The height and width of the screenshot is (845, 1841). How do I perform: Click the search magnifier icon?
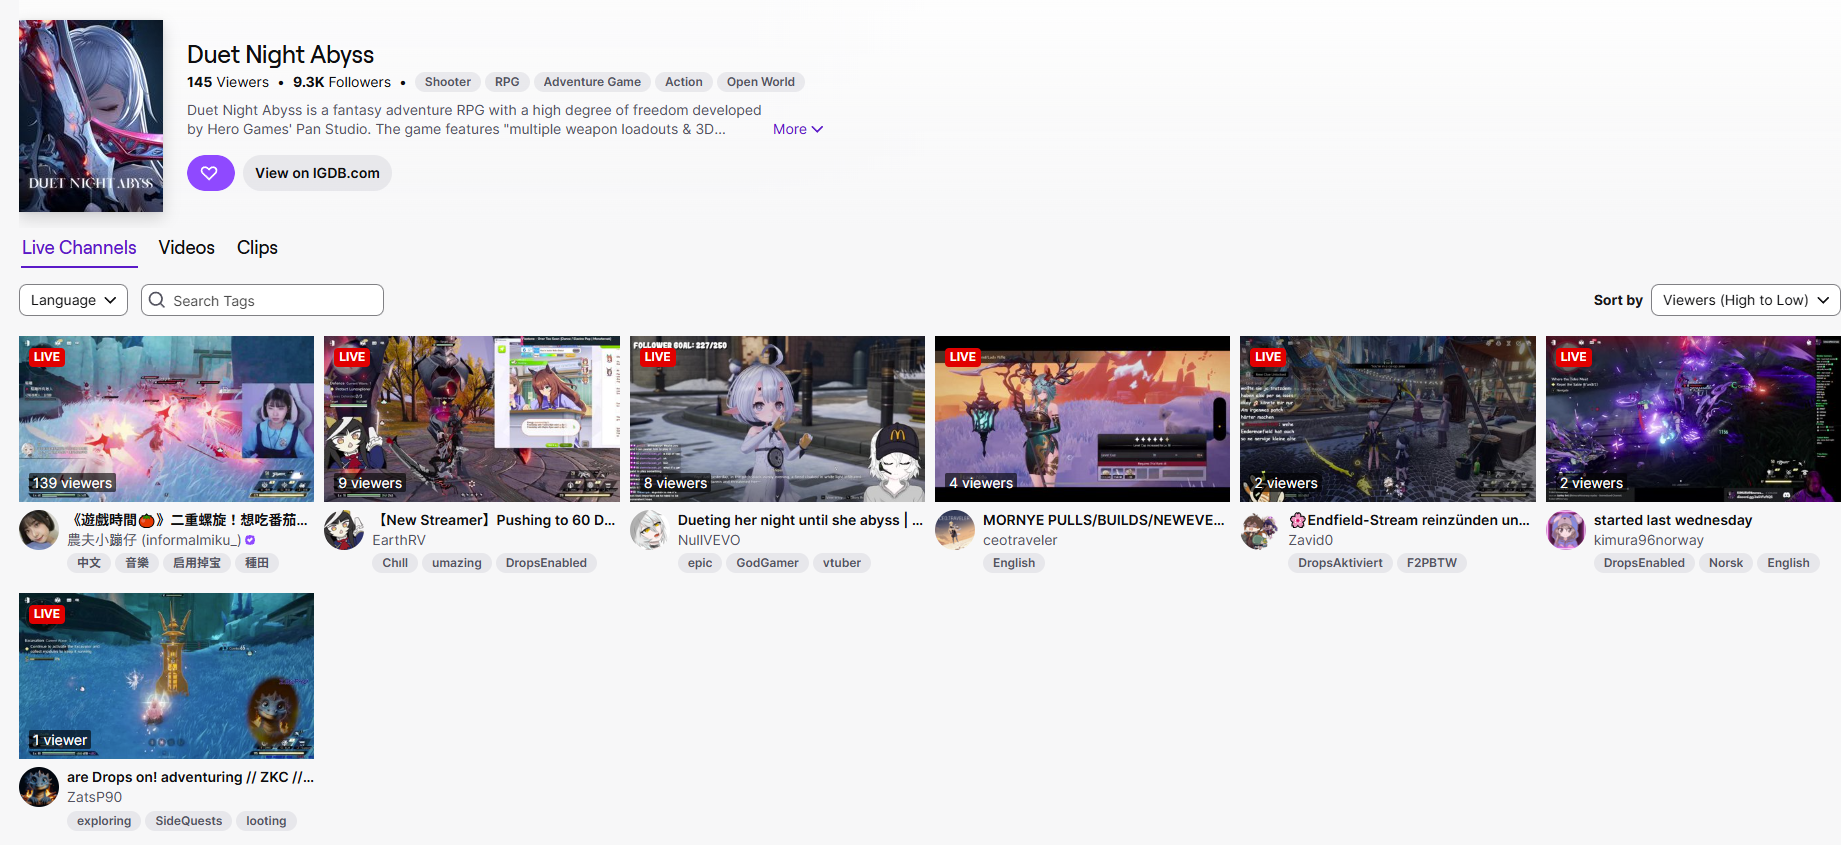point(157,300)
